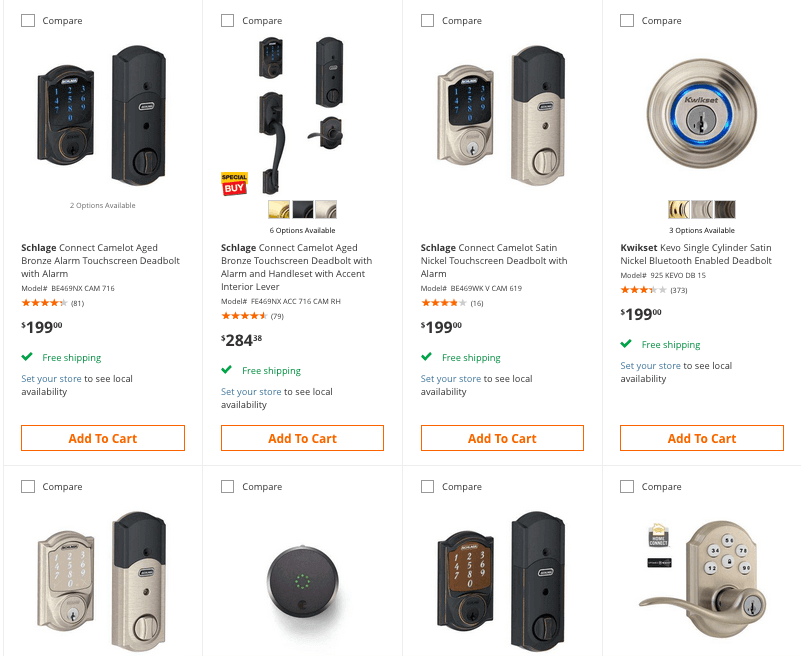Check Compare on the Kwikset Kevo deadbolt

coord(627,19)
